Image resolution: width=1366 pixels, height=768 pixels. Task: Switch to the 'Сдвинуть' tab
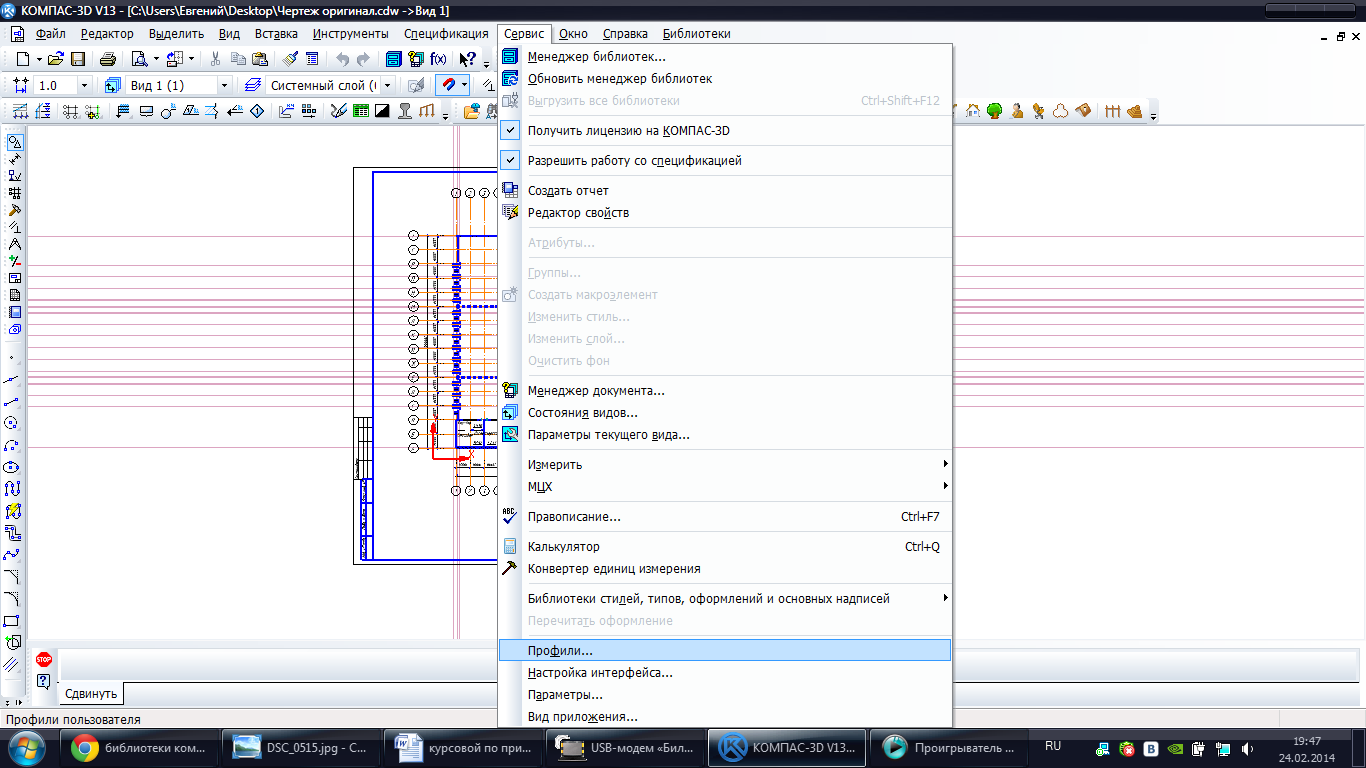coord(92,694)
